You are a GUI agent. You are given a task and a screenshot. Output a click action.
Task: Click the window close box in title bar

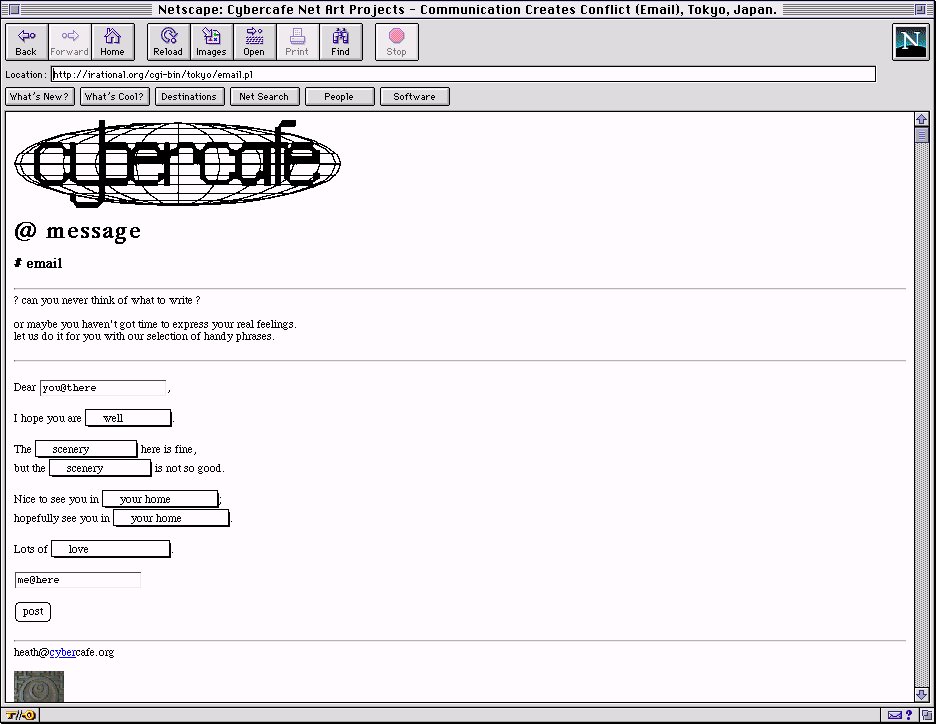(15, 9)
